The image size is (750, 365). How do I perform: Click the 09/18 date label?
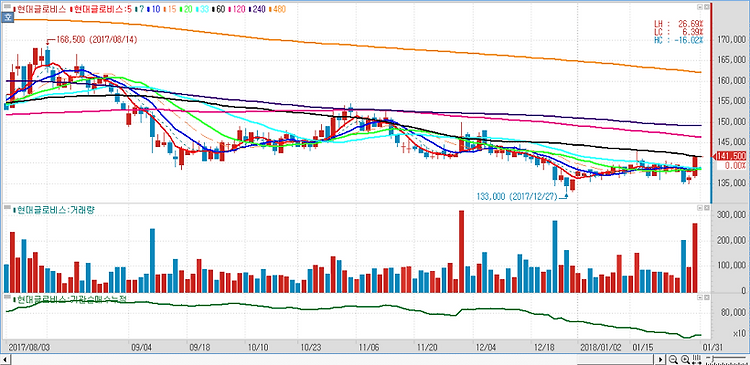[200, 346]
